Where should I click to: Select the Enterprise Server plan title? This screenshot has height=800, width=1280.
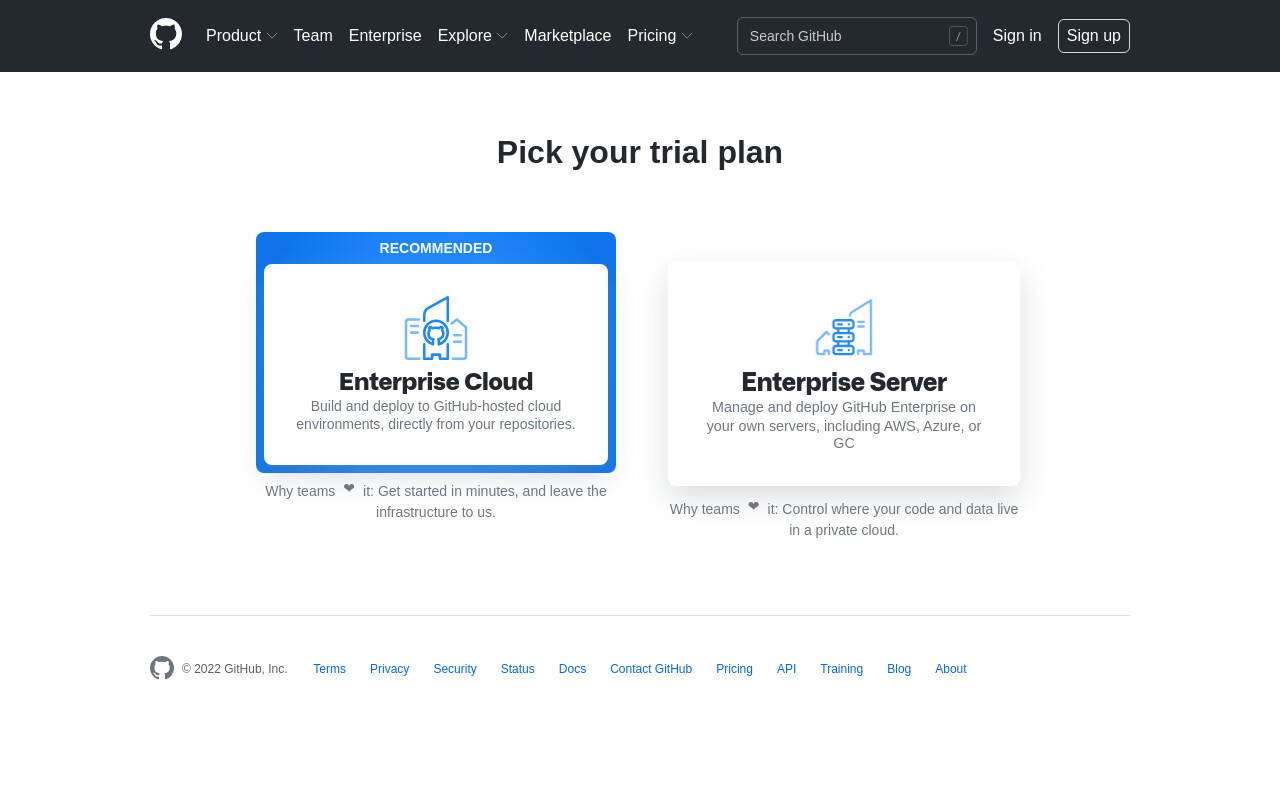[844, 382]
